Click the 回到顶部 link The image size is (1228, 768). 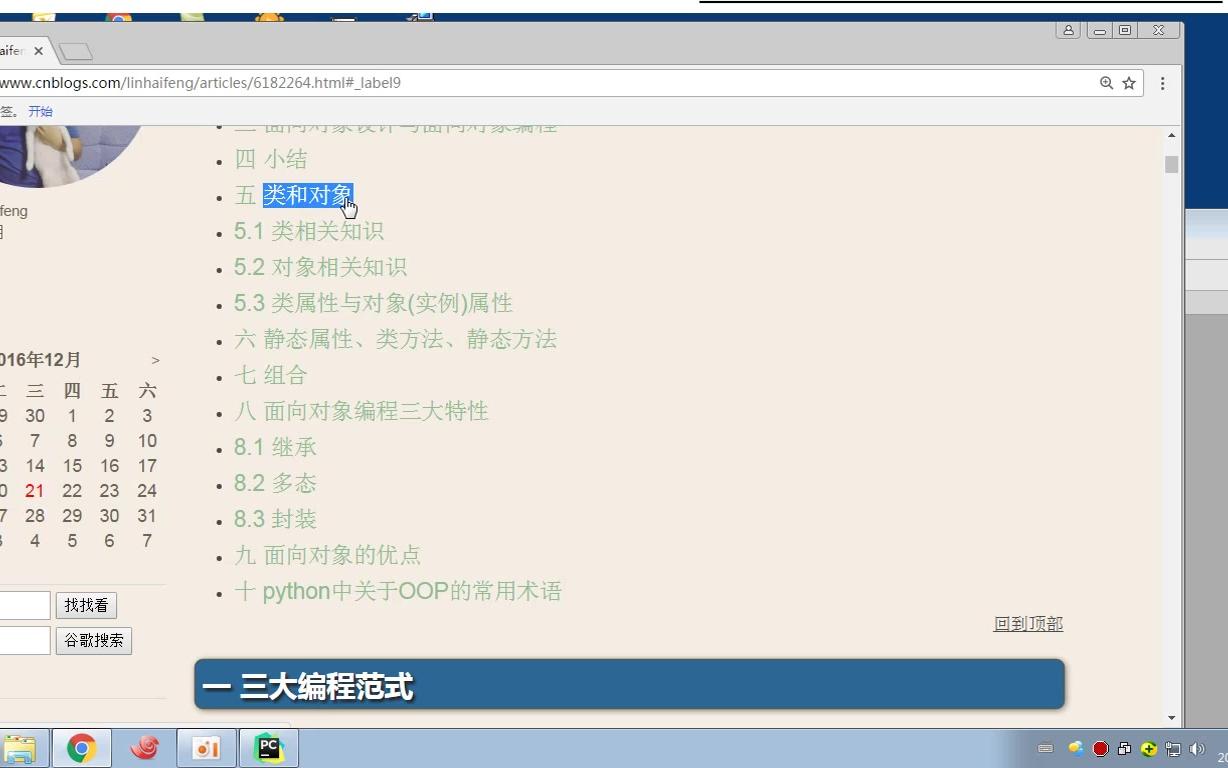click(1027, 623)
